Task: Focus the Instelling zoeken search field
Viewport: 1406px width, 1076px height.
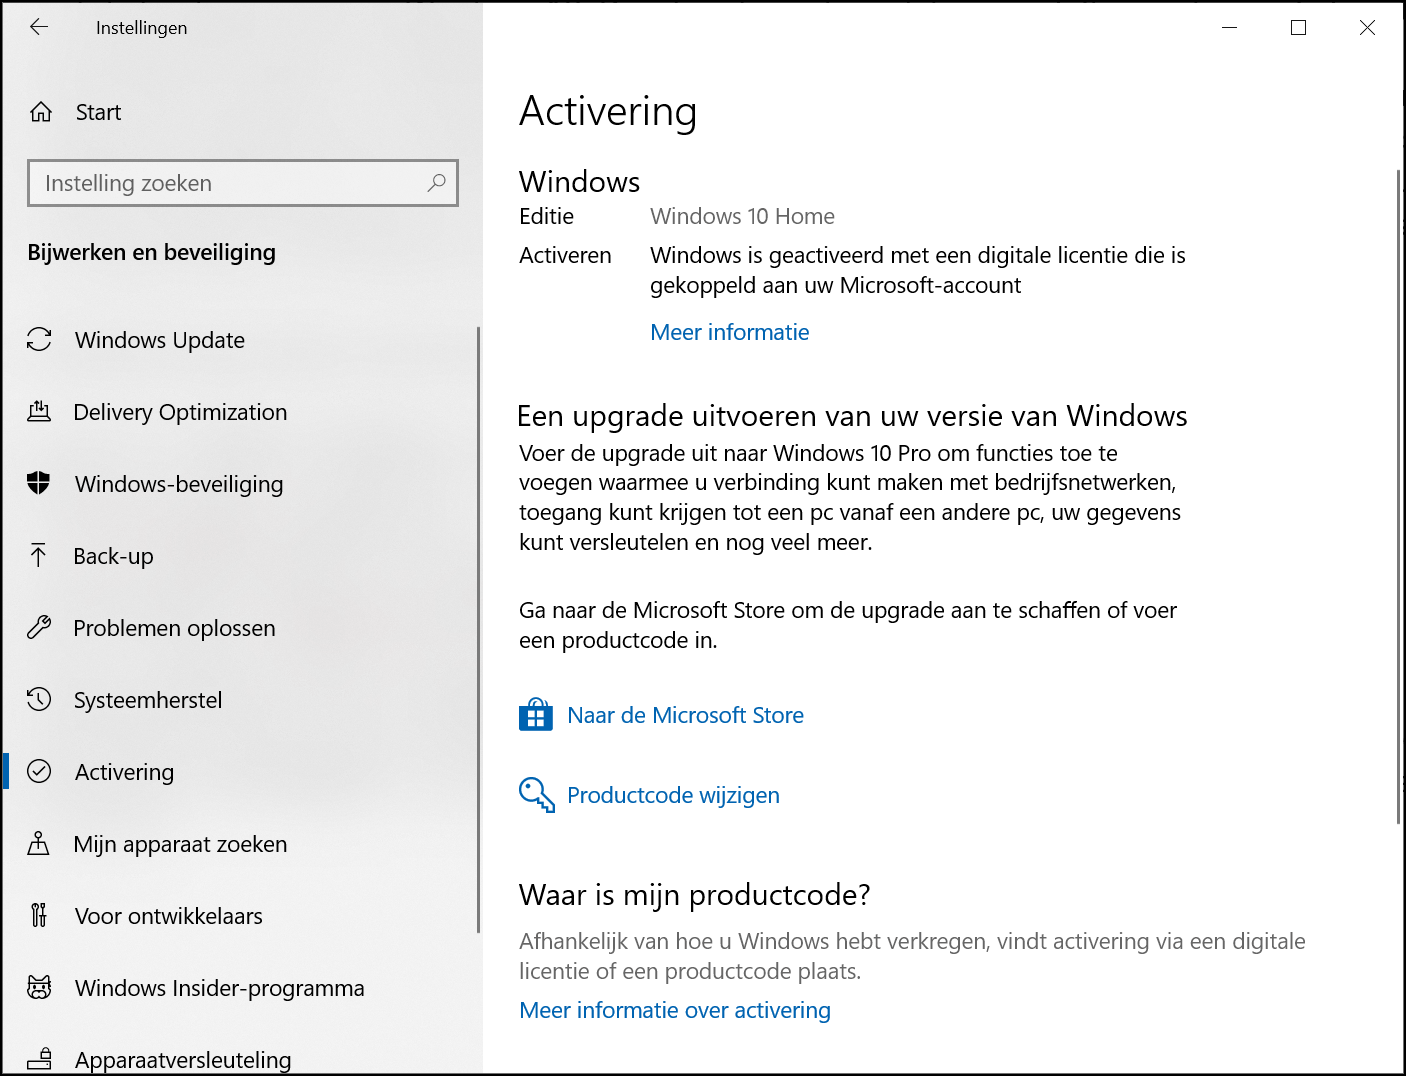Action: pyautogui.click(x=243, y=183)
